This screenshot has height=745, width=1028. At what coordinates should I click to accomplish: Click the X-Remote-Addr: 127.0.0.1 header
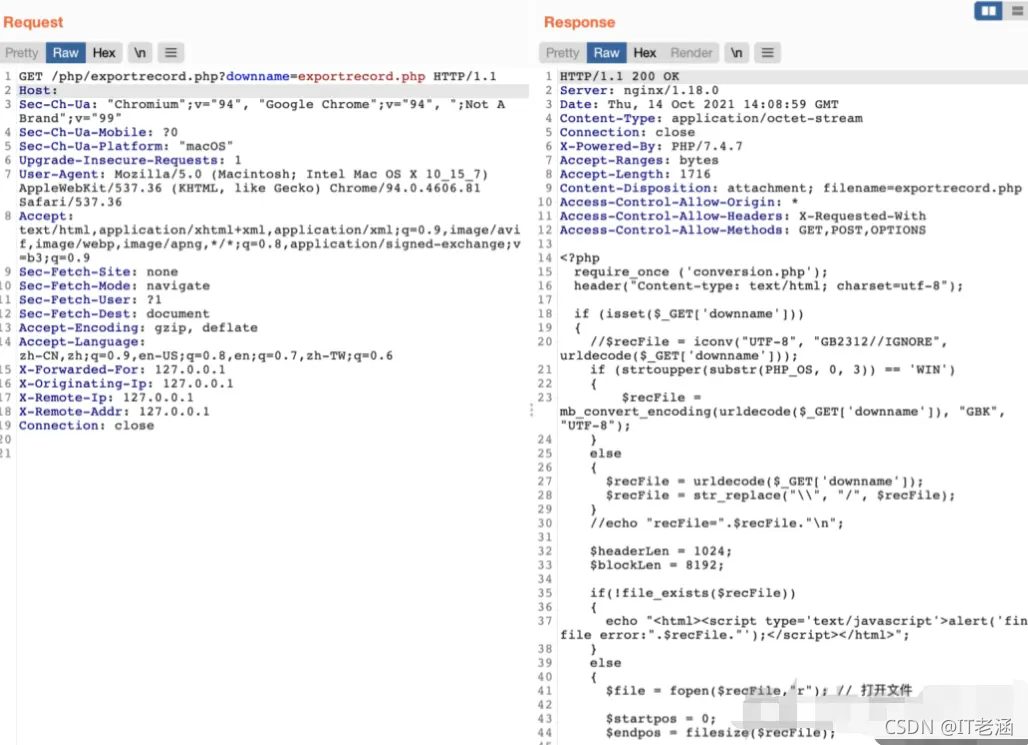tap(114, 411)
